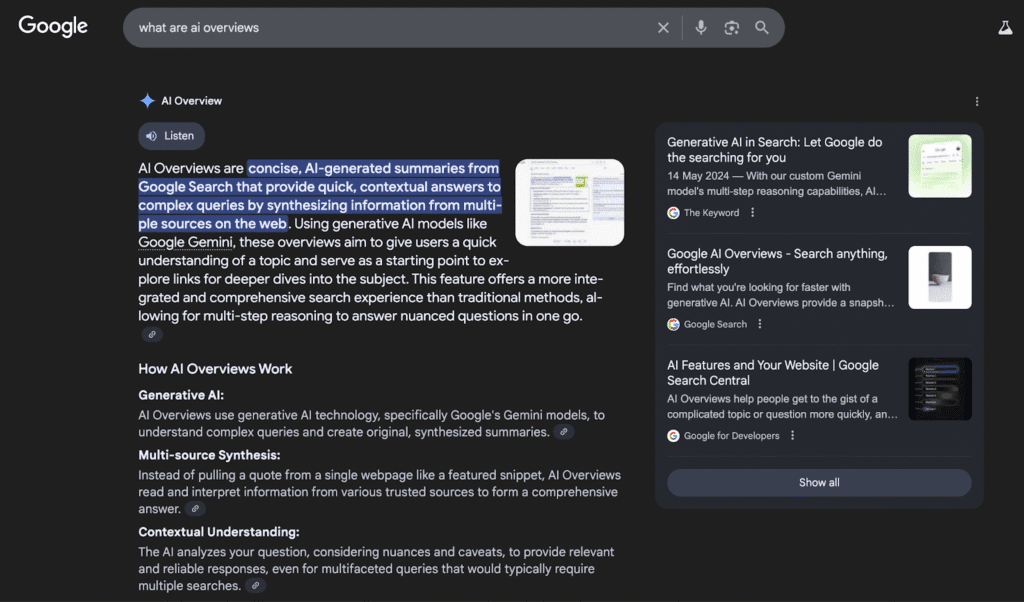Follow the Google Gemini underlined link
Image resolution: width=1024 pixels, height=602 pixels.
tap(185, 242)
